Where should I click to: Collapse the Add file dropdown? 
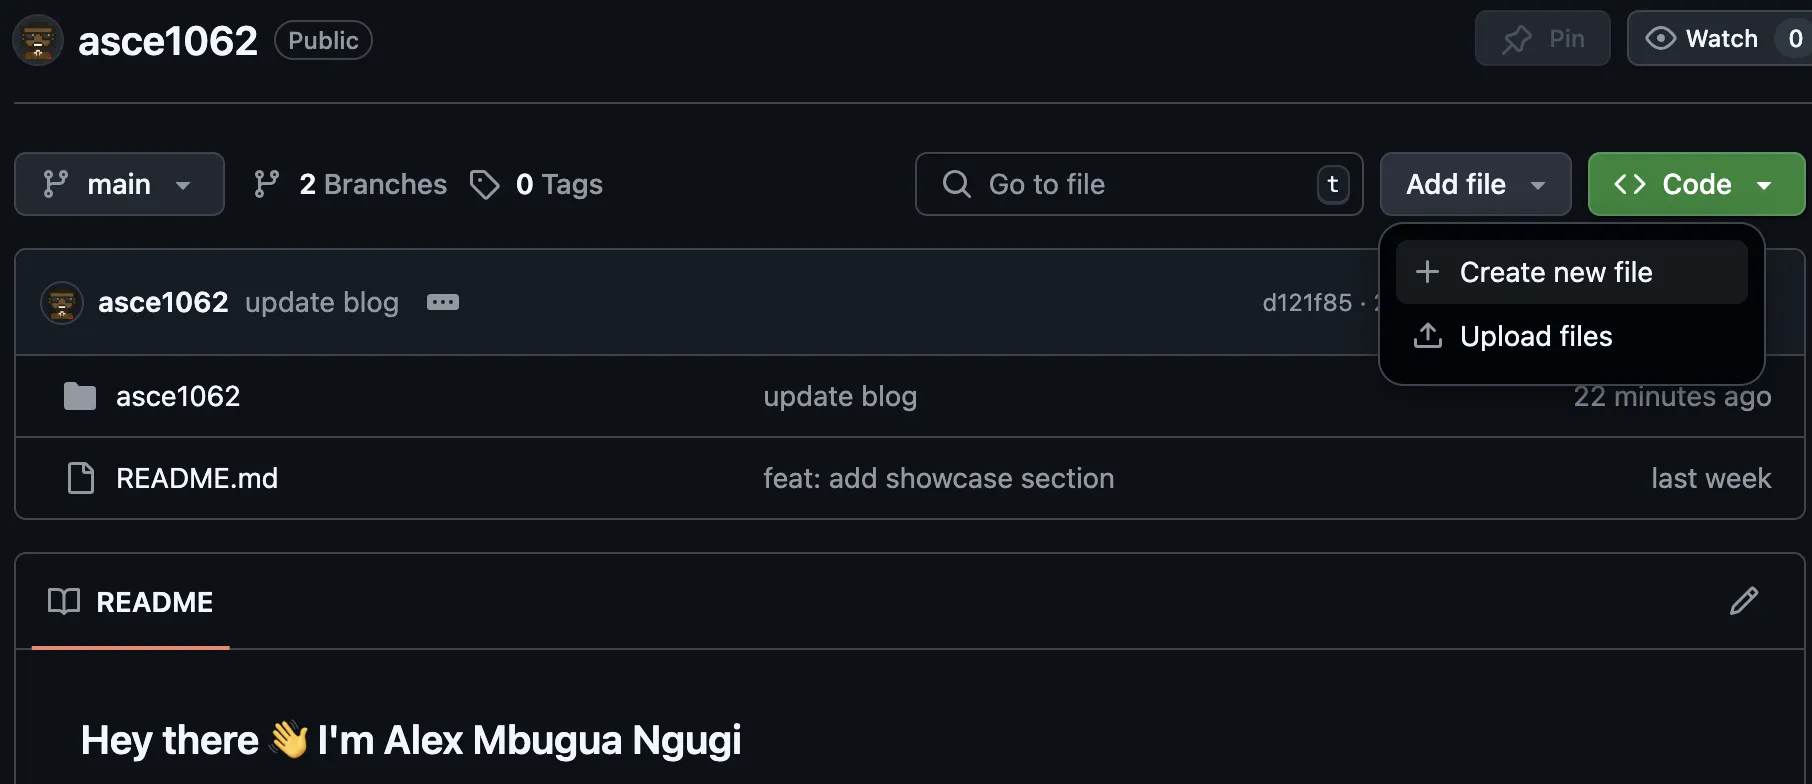(x=1475, y=184)
